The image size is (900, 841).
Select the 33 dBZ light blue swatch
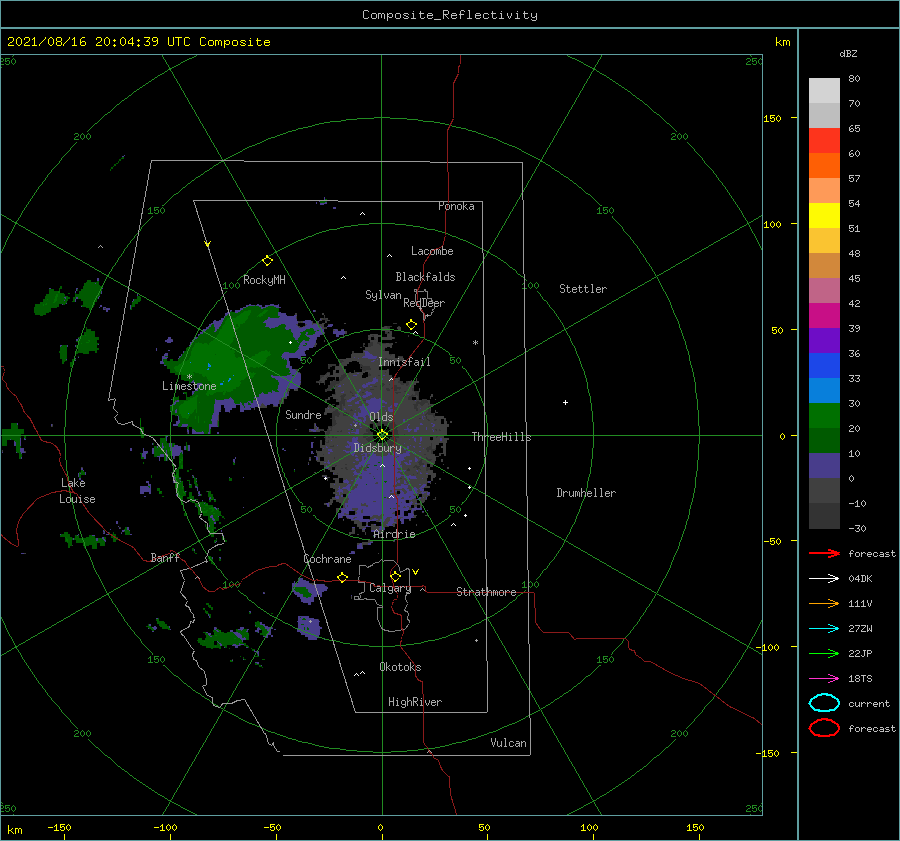tap(824, 390)
